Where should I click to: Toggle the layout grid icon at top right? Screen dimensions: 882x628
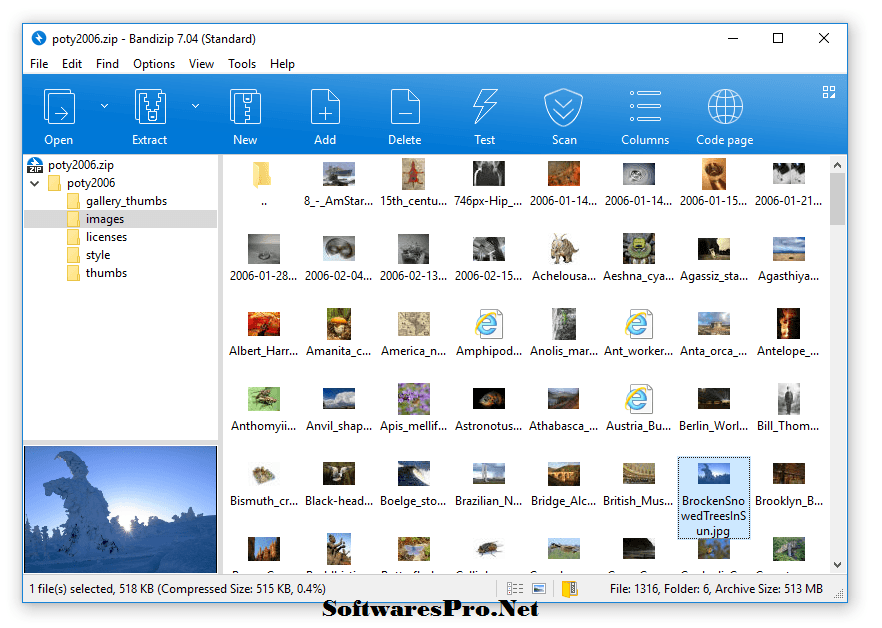[828, 91]
